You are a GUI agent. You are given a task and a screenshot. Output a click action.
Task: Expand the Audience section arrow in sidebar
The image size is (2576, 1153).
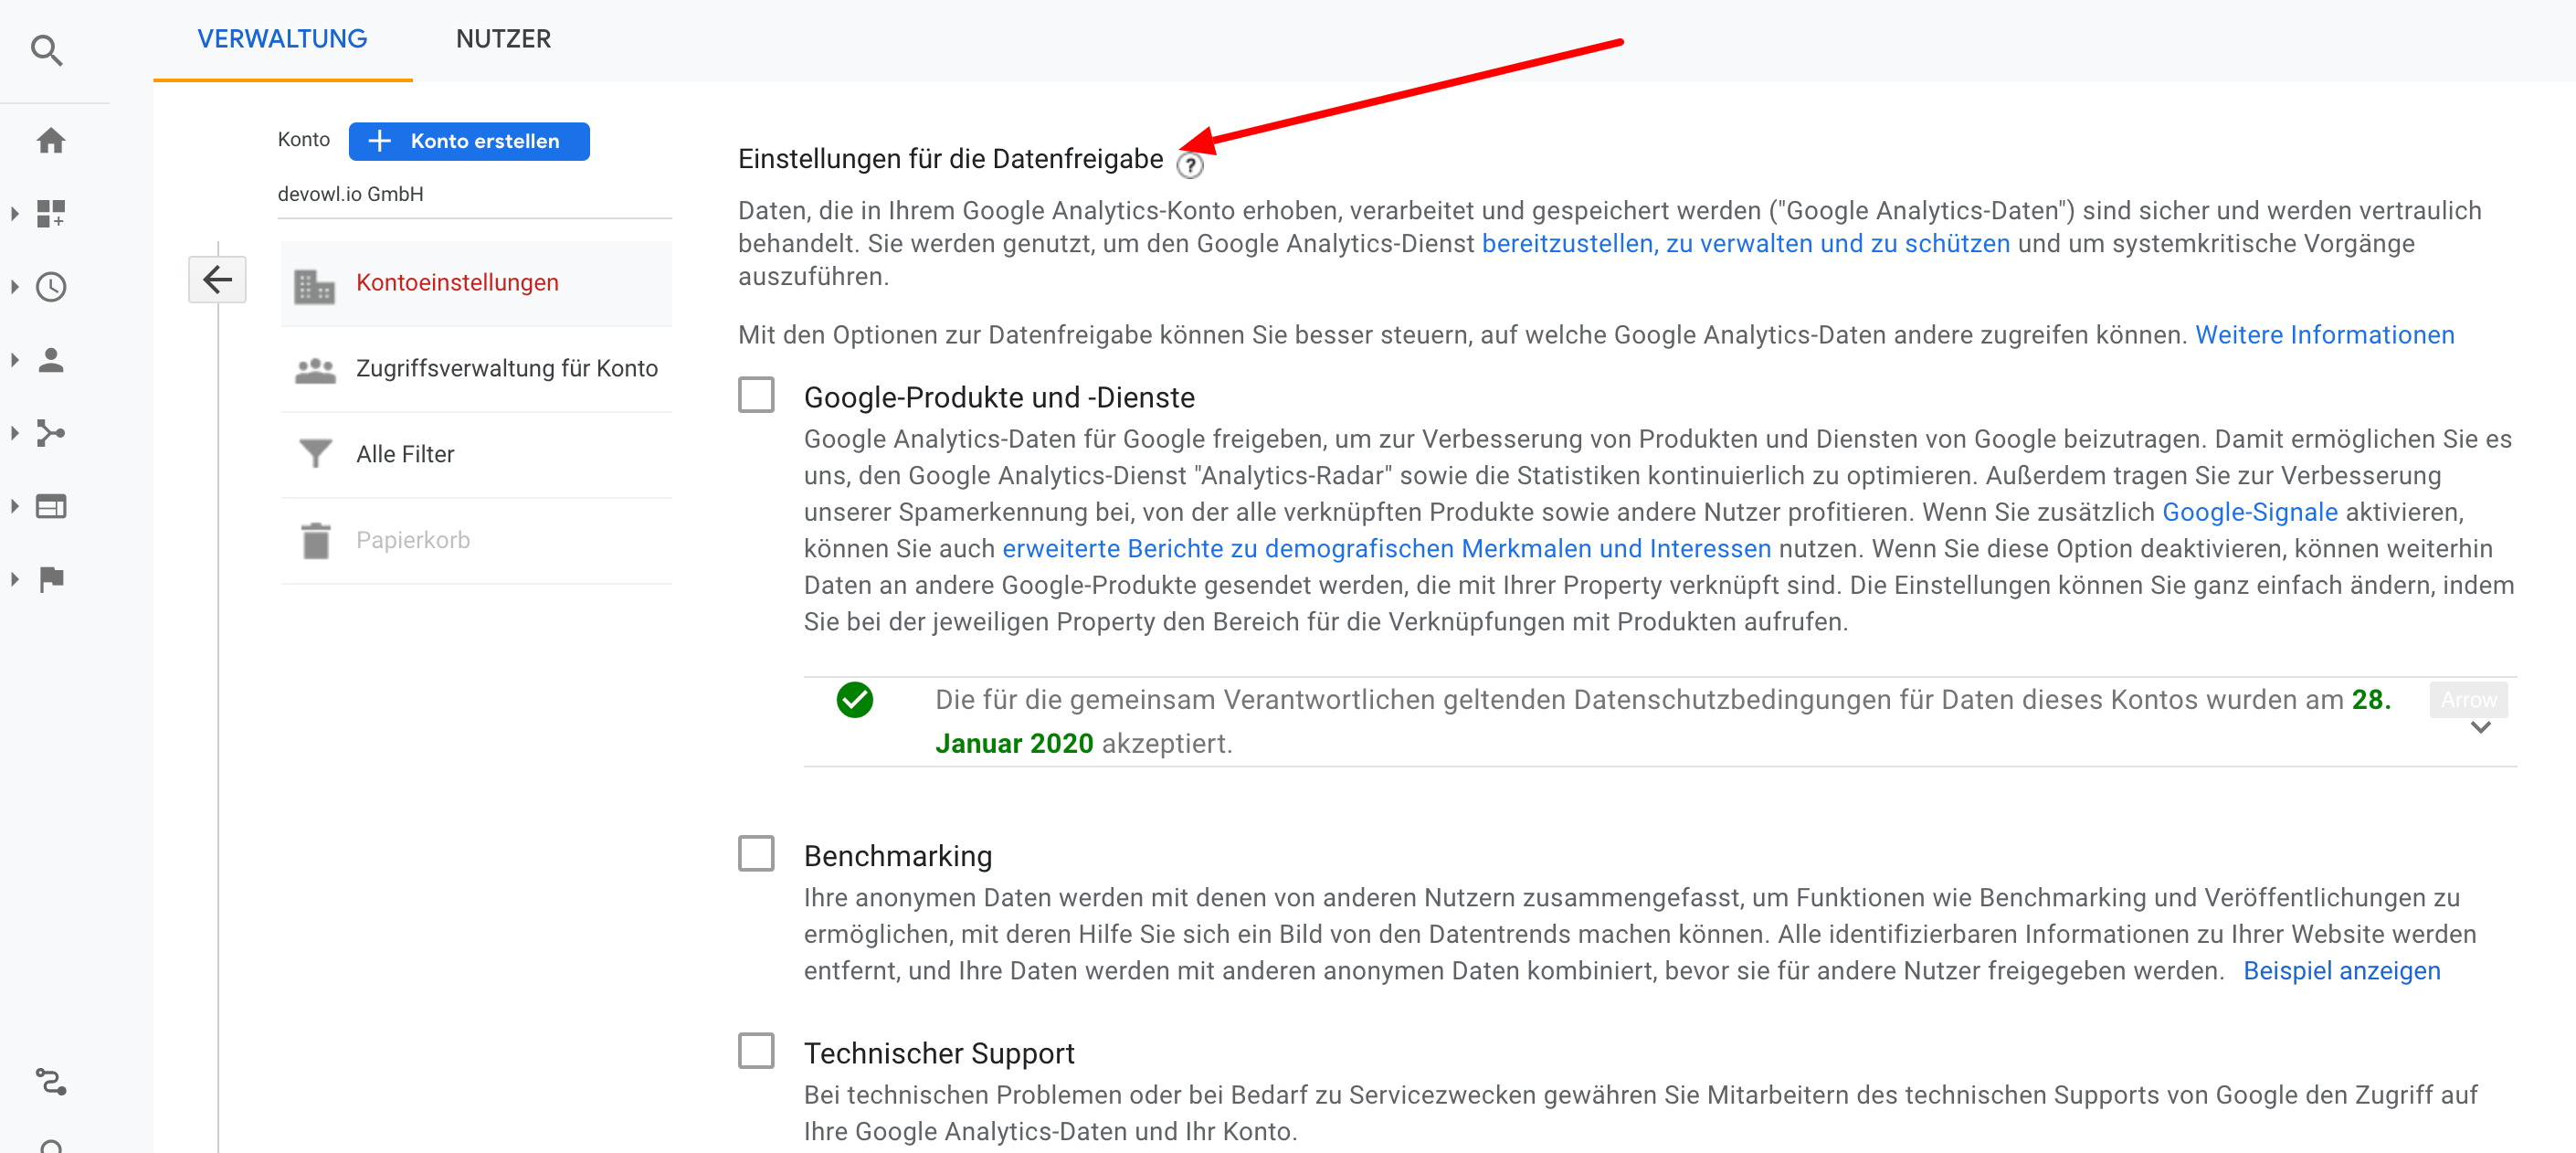[x=14, y=360]
